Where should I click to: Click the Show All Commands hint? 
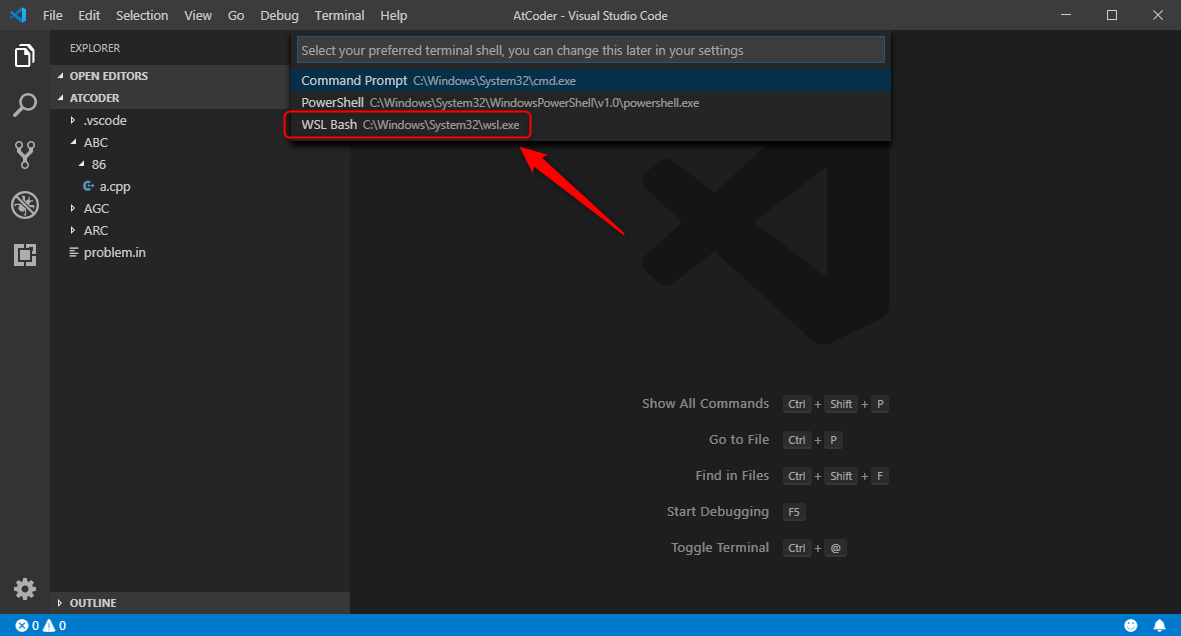point(705,404)
